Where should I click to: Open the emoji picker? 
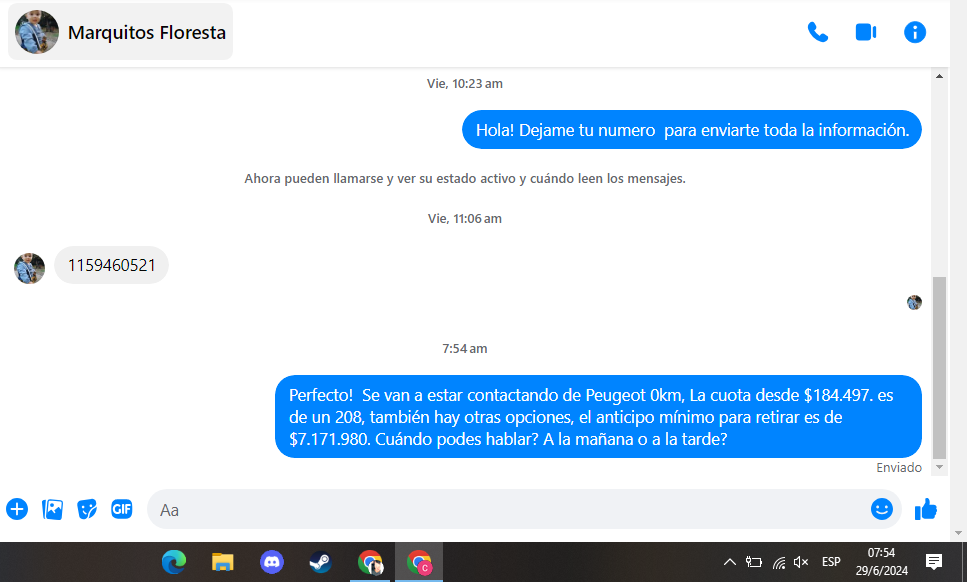[x=881, y=509]
